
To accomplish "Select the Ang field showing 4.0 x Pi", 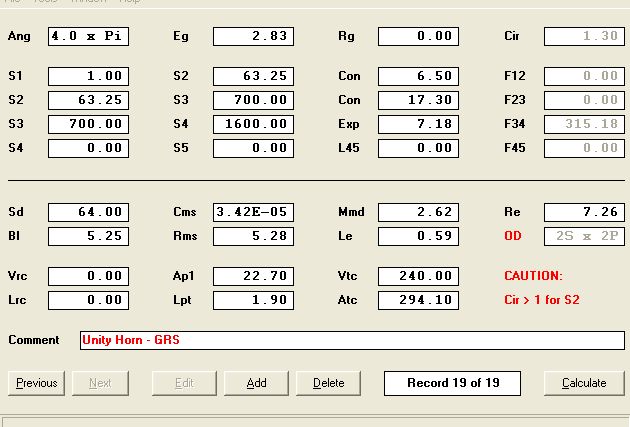I will click(88, 36).
